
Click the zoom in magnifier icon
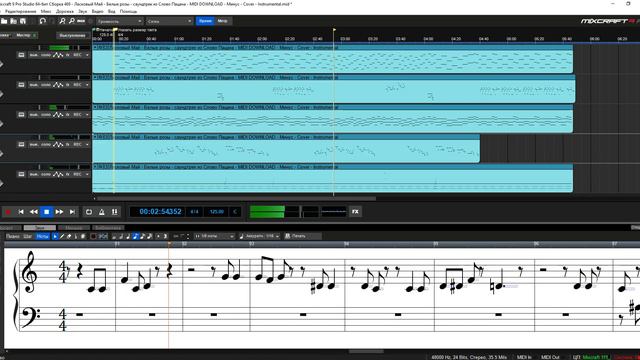tap(62, 21)
